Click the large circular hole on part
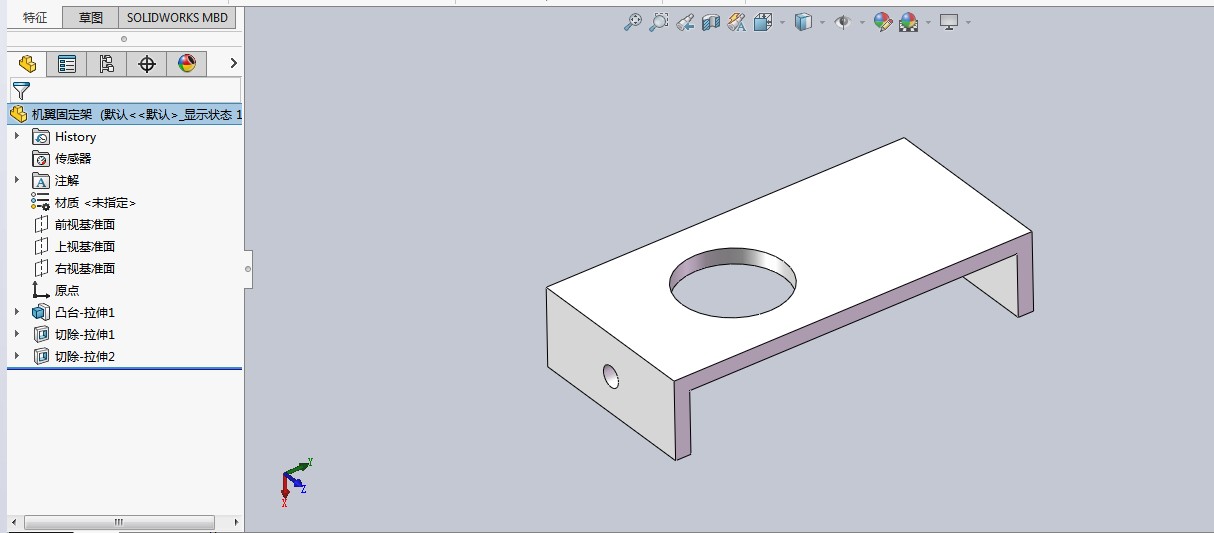This screenshot has width=1214, height=533. [734, 283]
